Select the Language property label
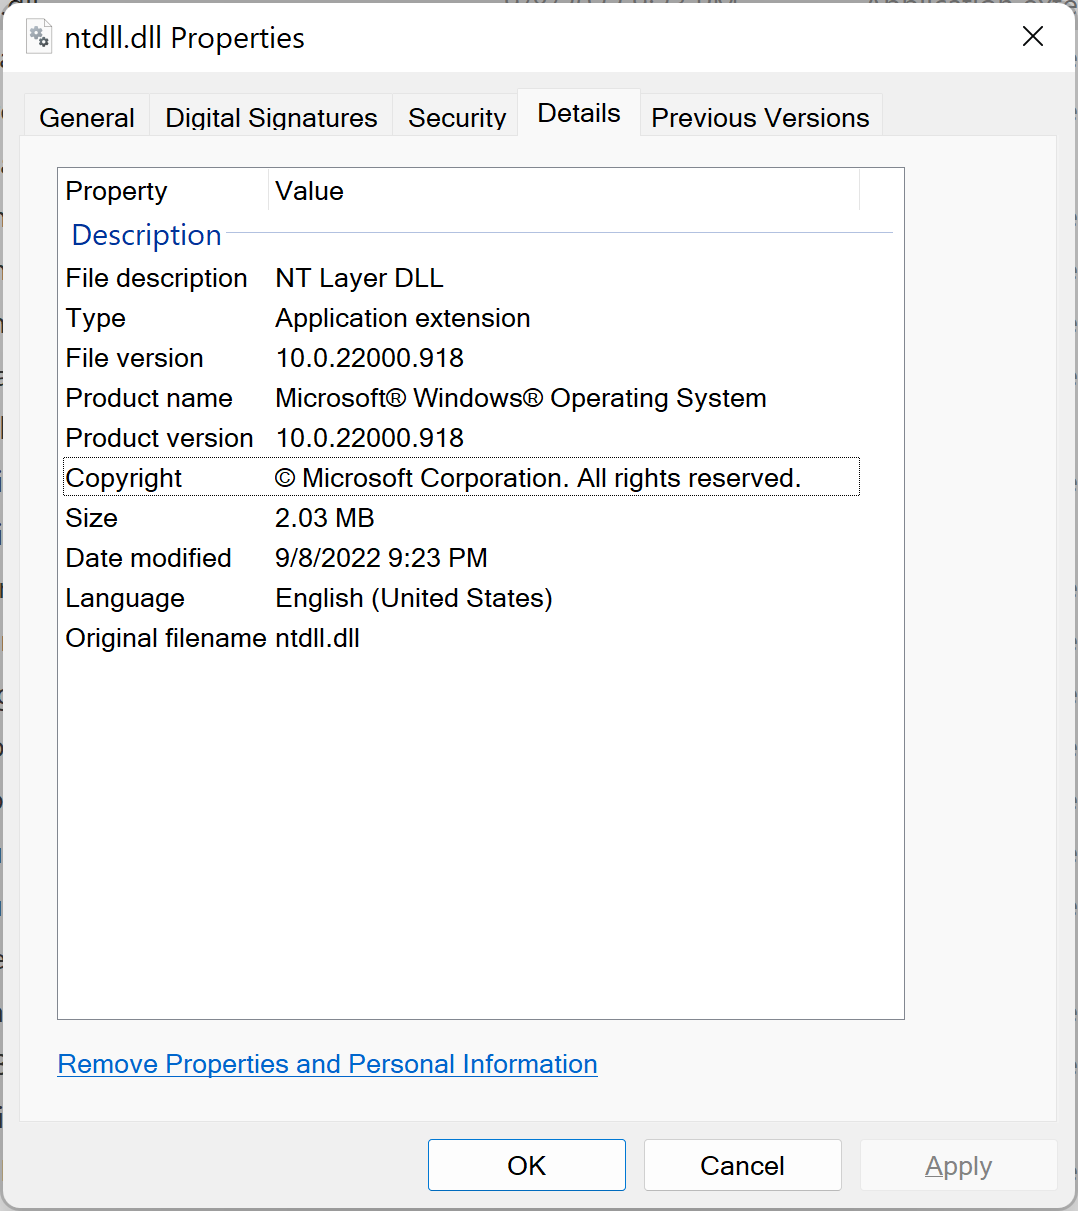 point(125,598)
